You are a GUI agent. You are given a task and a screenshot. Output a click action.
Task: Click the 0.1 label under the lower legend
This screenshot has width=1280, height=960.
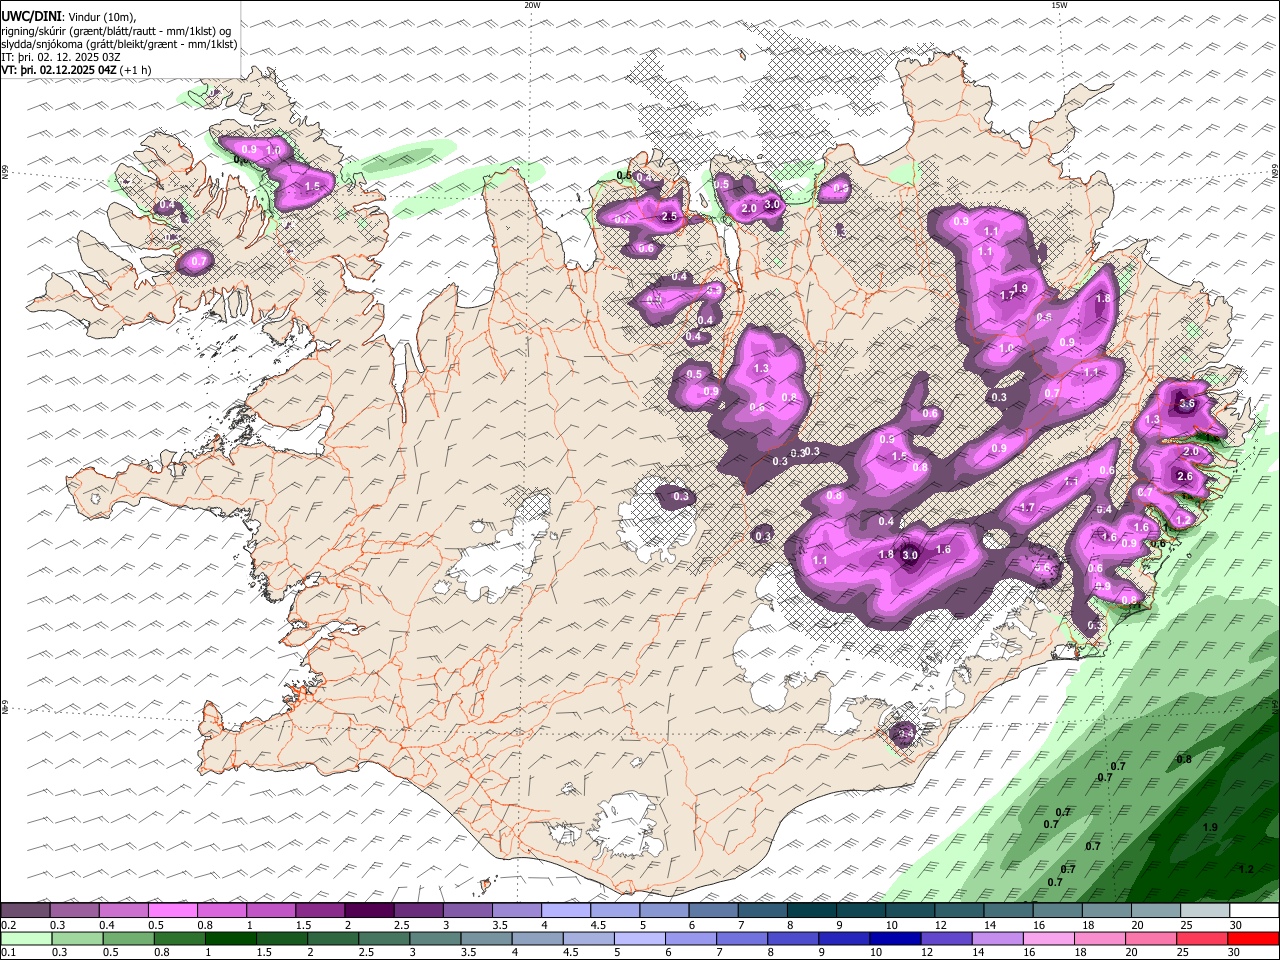(x=9, y=953)
